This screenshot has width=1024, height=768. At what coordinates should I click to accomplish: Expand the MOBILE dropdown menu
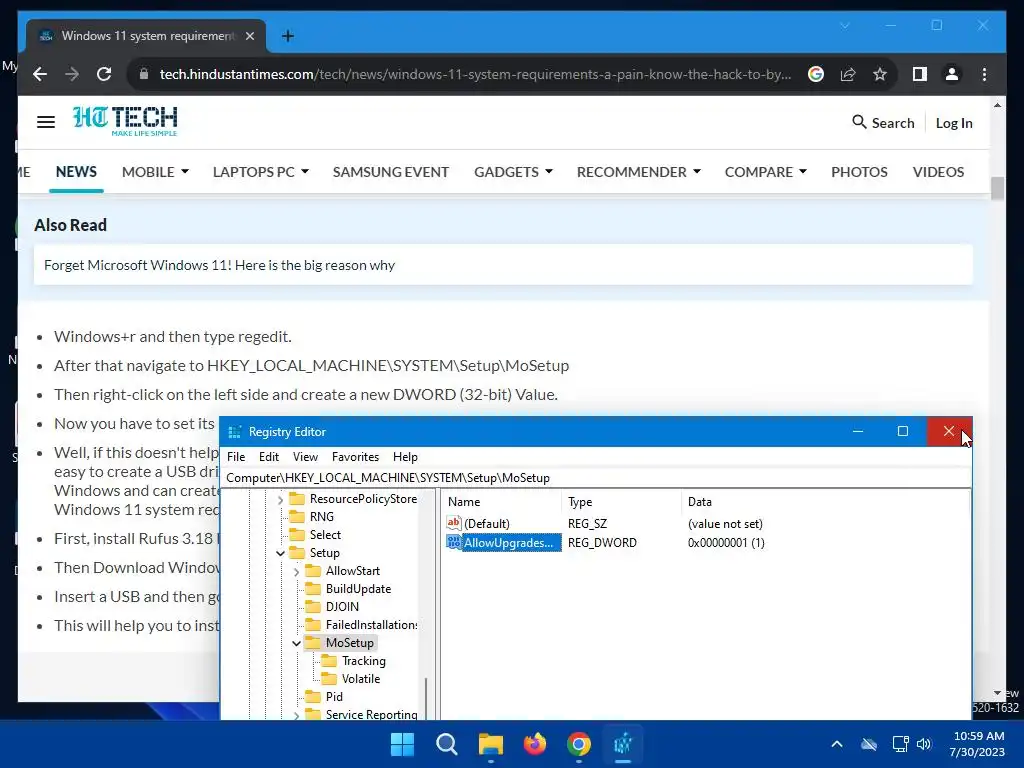tap(155, 172)
